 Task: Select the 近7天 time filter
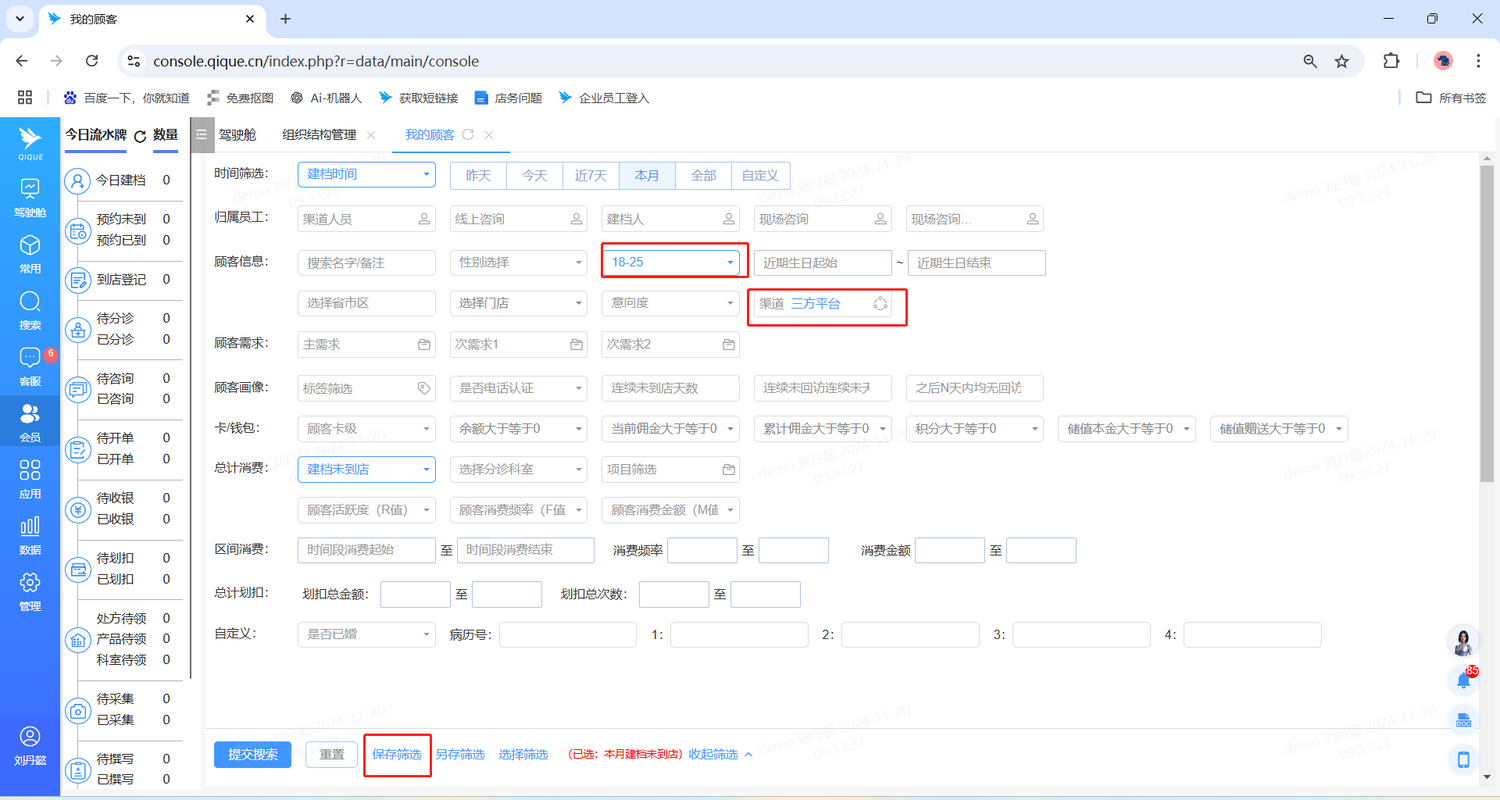(x=590, y=175)
